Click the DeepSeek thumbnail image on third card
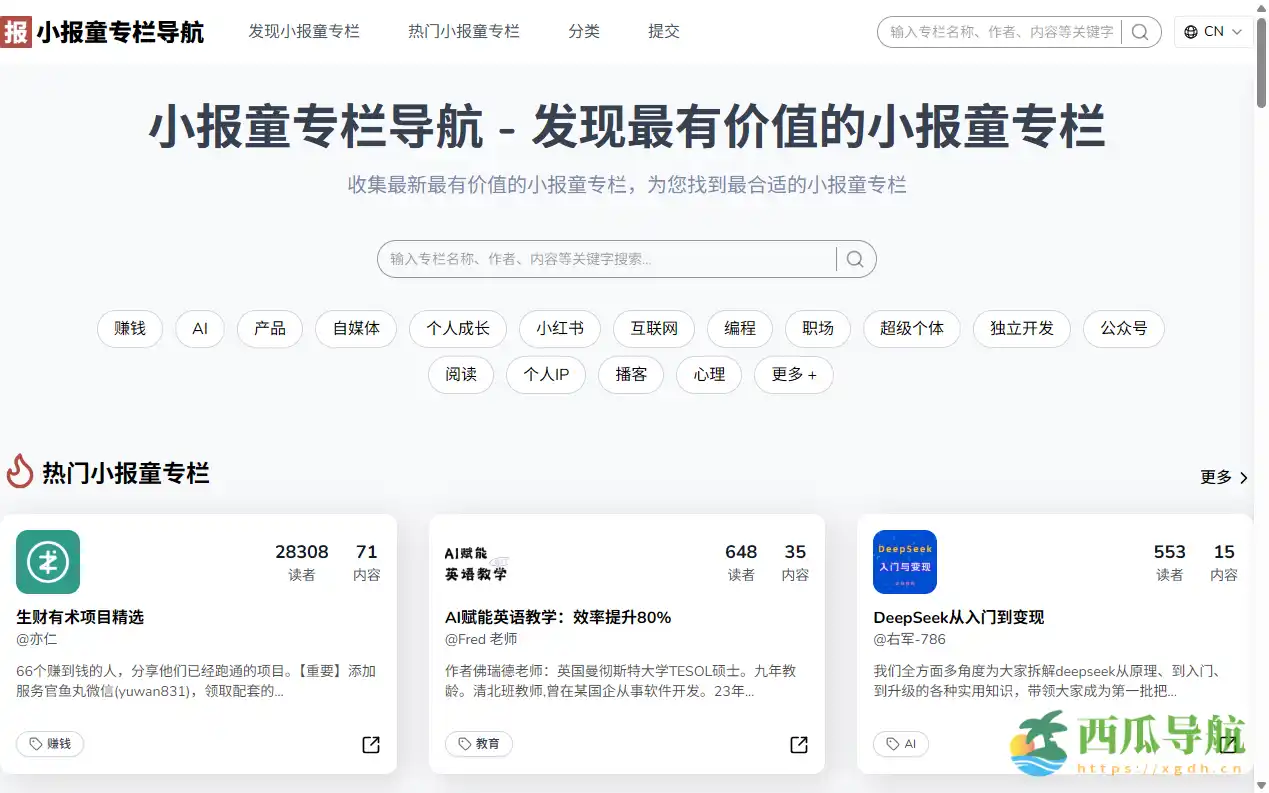Image resolution: width=1269 pixels, height=793 pixels. click(x=904, y=562)
